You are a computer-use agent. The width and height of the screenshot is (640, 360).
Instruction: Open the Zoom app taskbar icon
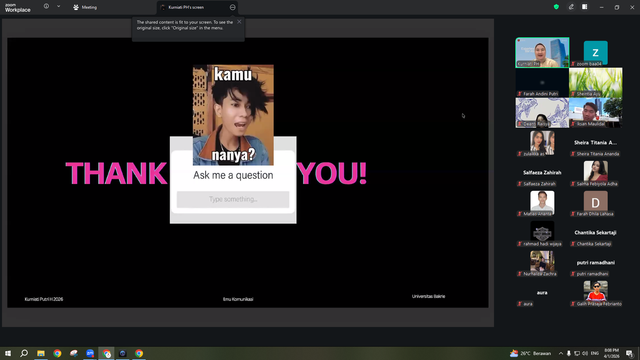point(90,353)
